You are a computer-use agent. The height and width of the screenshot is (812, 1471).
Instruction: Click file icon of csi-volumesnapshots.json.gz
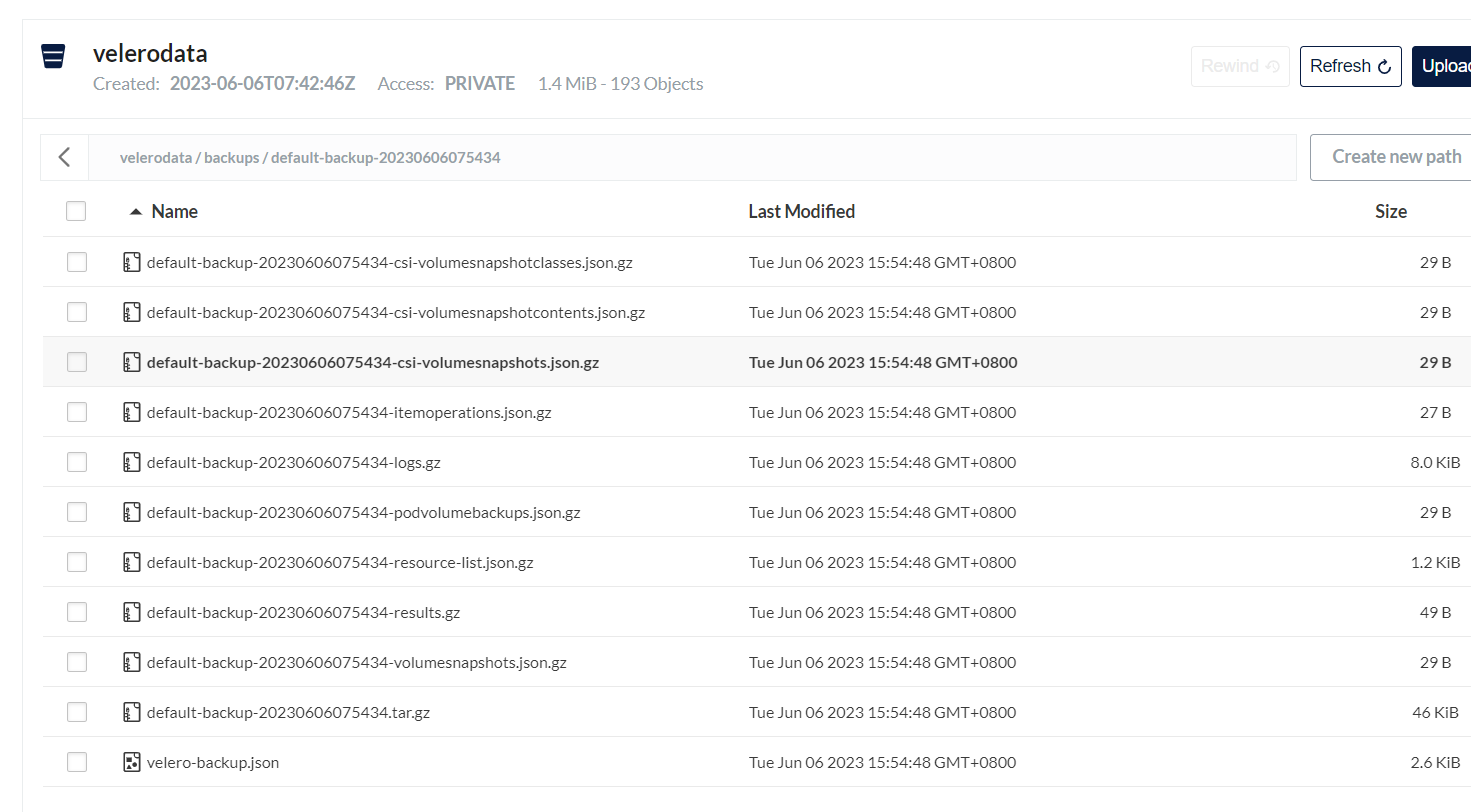coord(131,363)
